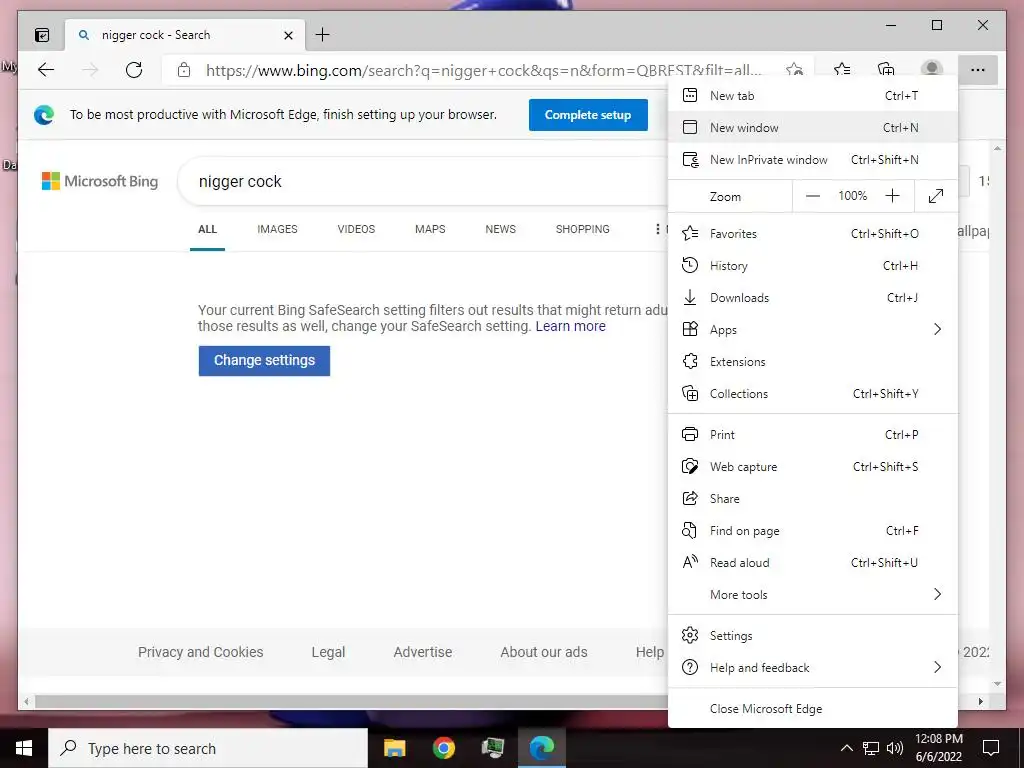Show hidden system tray icons
Image resolution: width=1024 pixels, height=768 pixels.
pyautogui.click(x=846, y=748)
